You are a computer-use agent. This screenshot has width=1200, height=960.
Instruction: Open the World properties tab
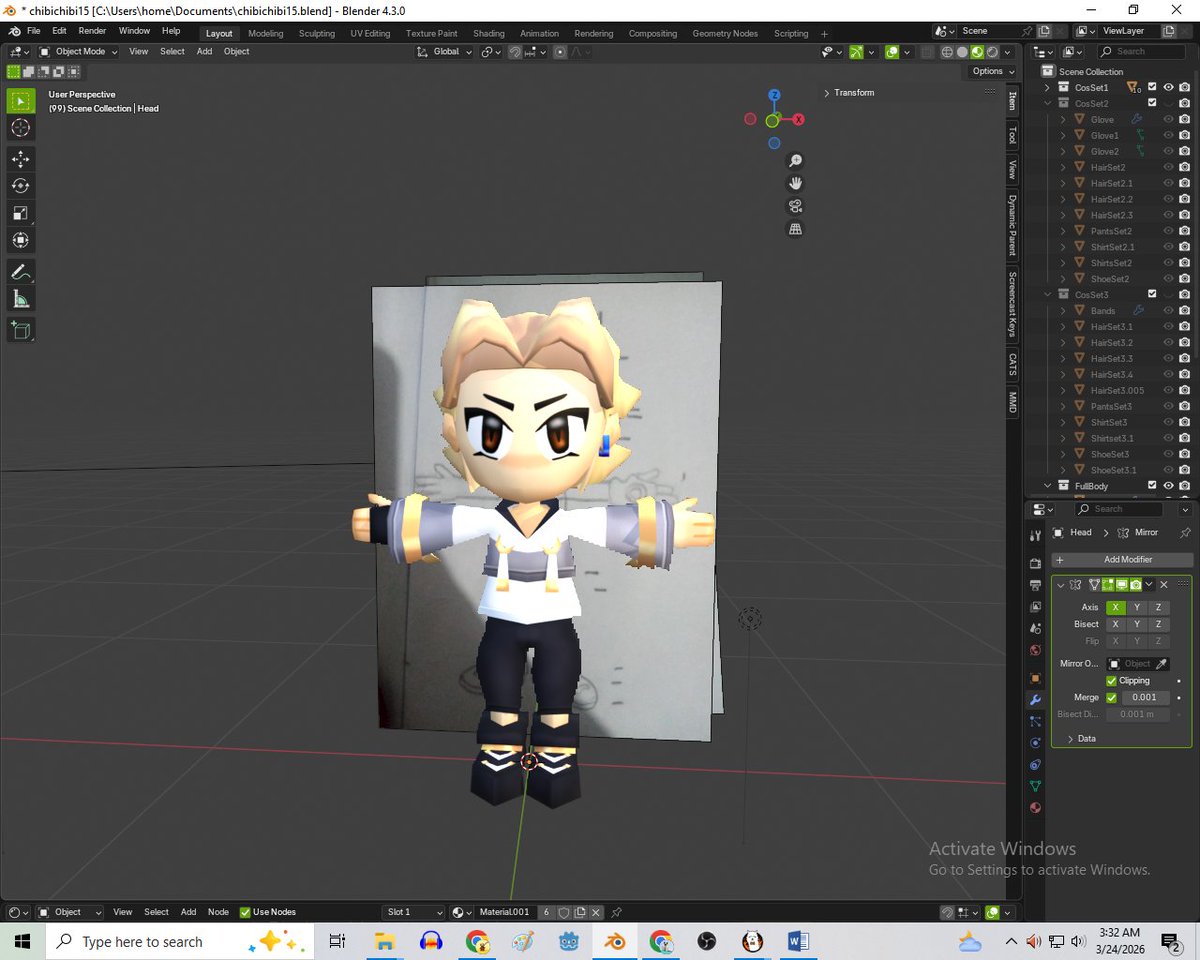1036,650
